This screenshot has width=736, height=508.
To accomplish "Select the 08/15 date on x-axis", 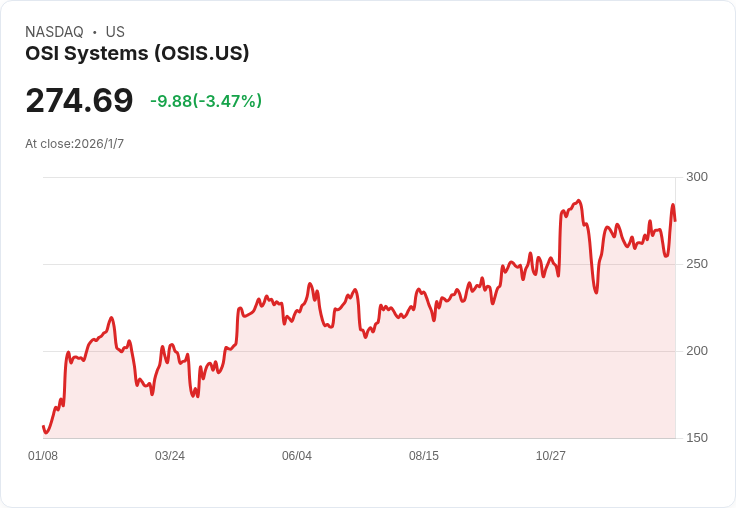I will point(424,456).
